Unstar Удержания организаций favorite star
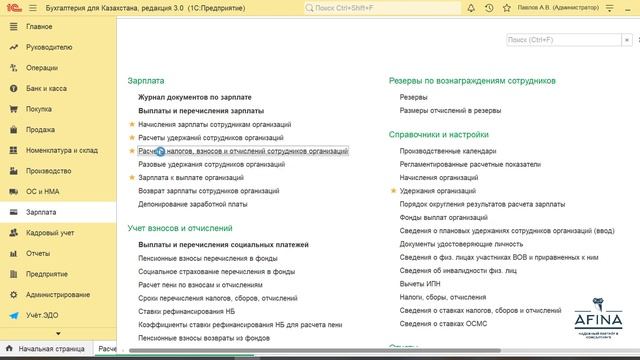The width and height of the screenshot is (640, 360). click(393, 191)
